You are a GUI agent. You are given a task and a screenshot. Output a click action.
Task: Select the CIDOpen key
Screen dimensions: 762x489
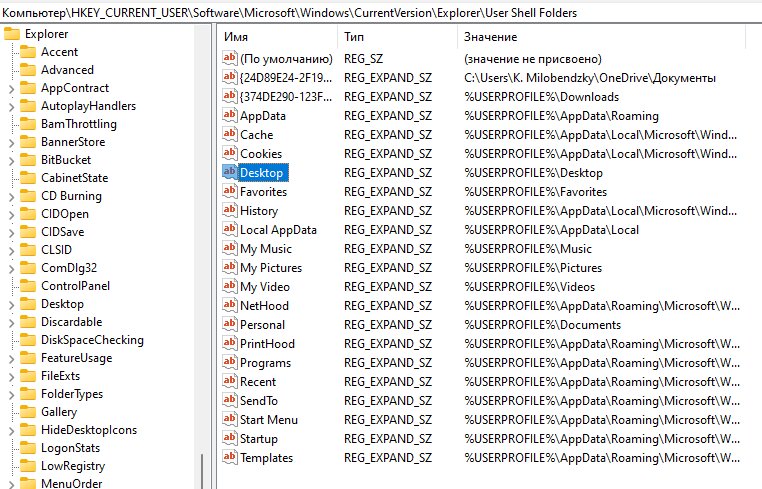[65, 214]
